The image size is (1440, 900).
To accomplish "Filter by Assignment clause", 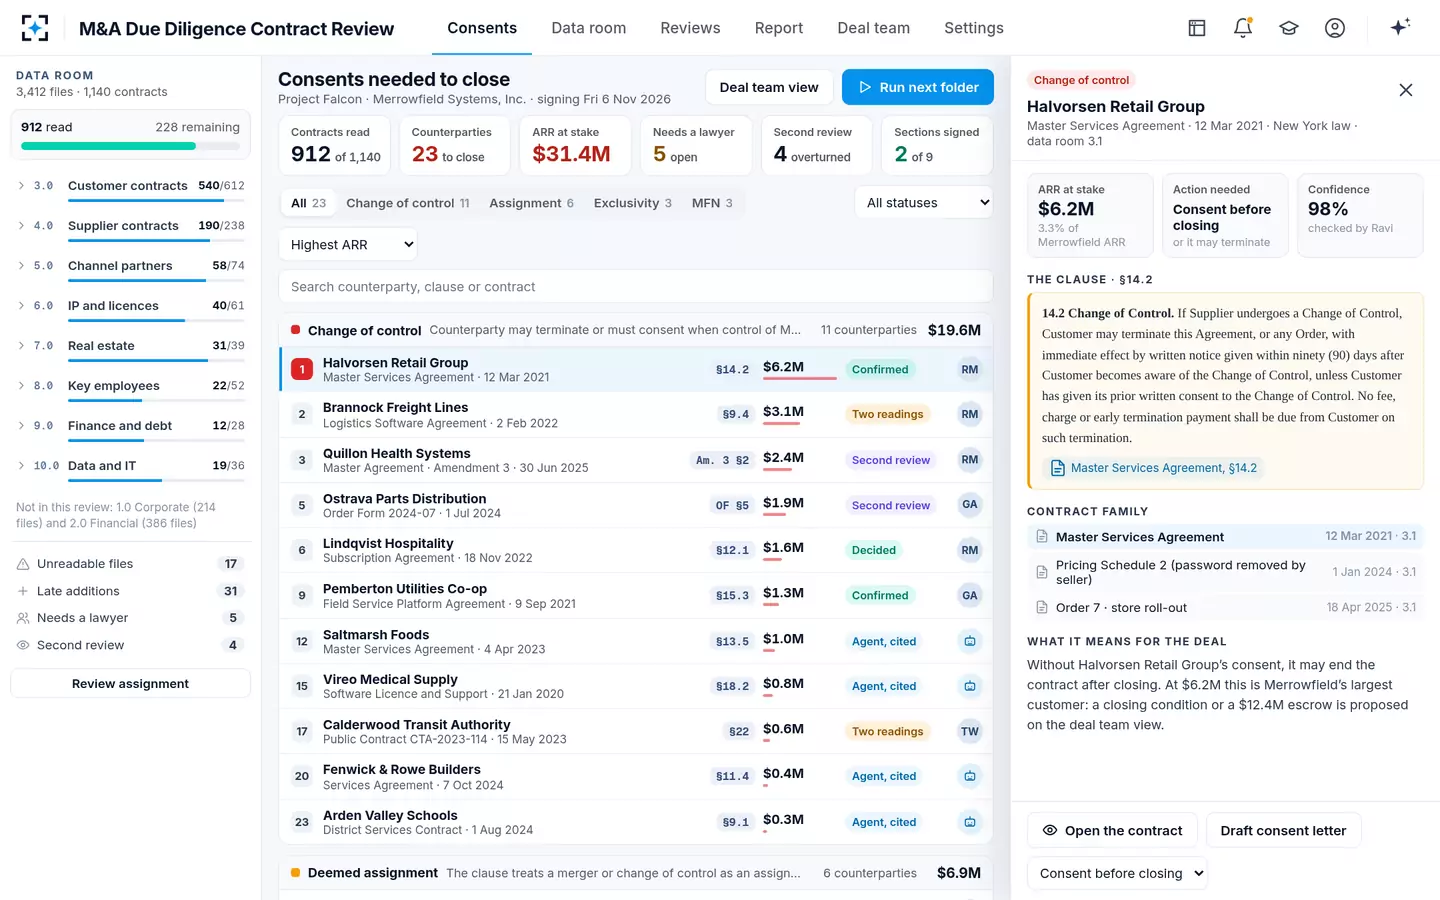I will (531, 203).
